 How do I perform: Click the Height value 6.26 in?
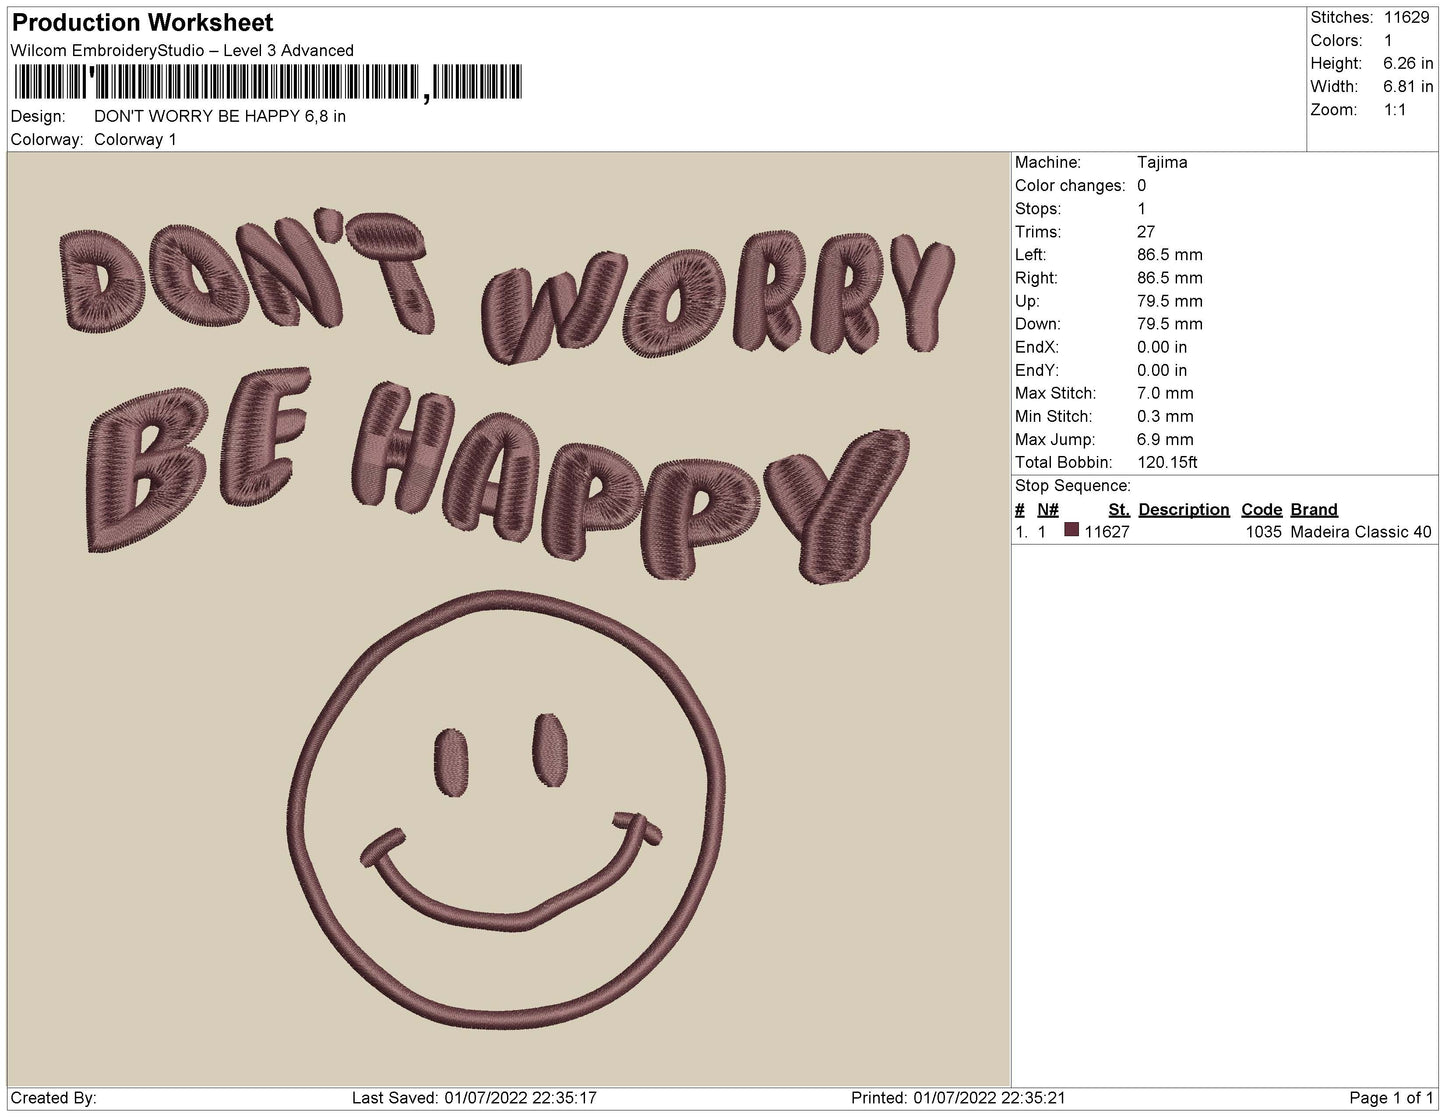point(1408,63)
